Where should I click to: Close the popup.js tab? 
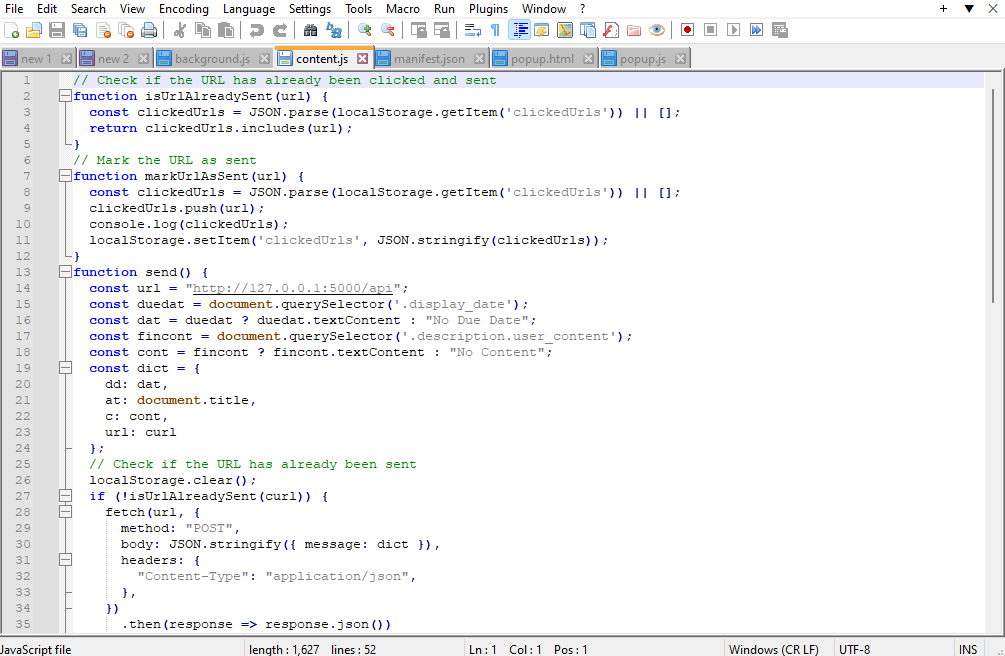tap(680, 58)
